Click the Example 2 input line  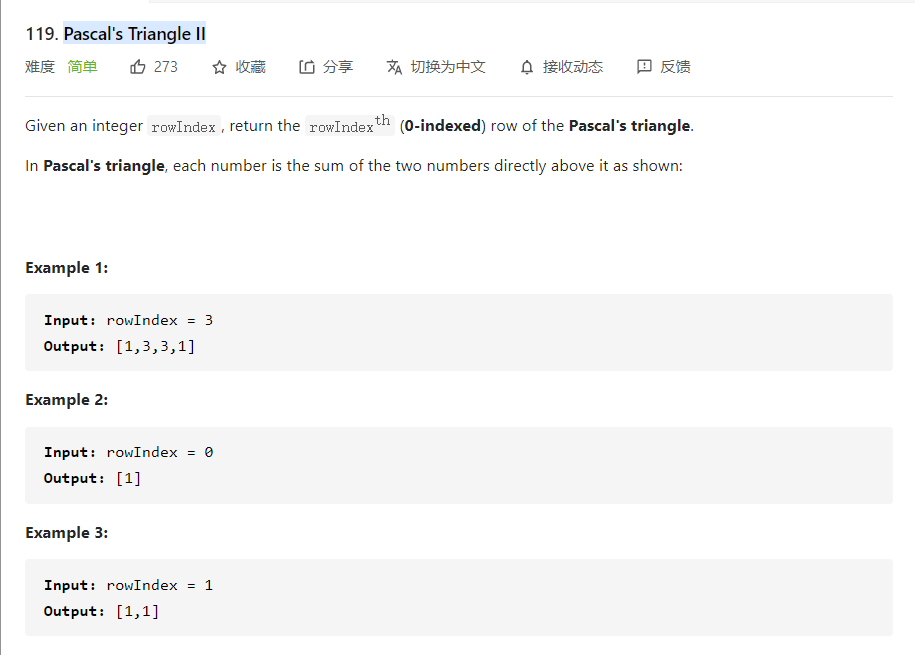(x=128, y=452)
